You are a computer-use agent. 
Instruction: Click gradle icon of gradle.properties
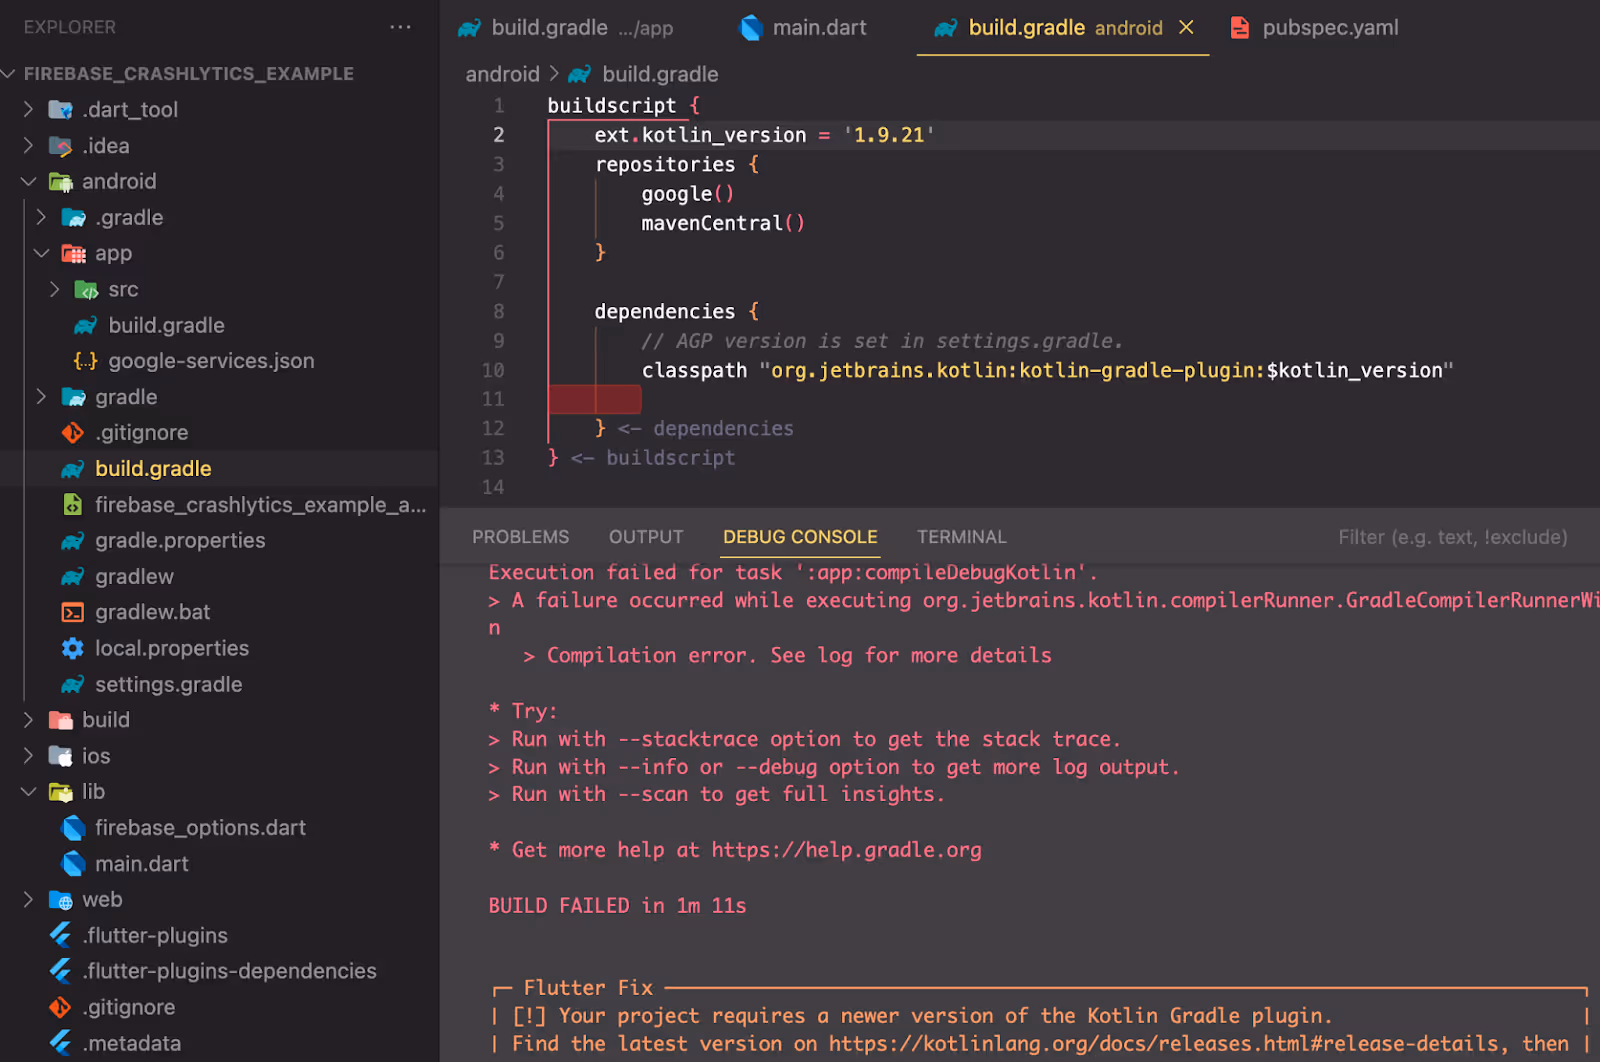coord(73,541)
